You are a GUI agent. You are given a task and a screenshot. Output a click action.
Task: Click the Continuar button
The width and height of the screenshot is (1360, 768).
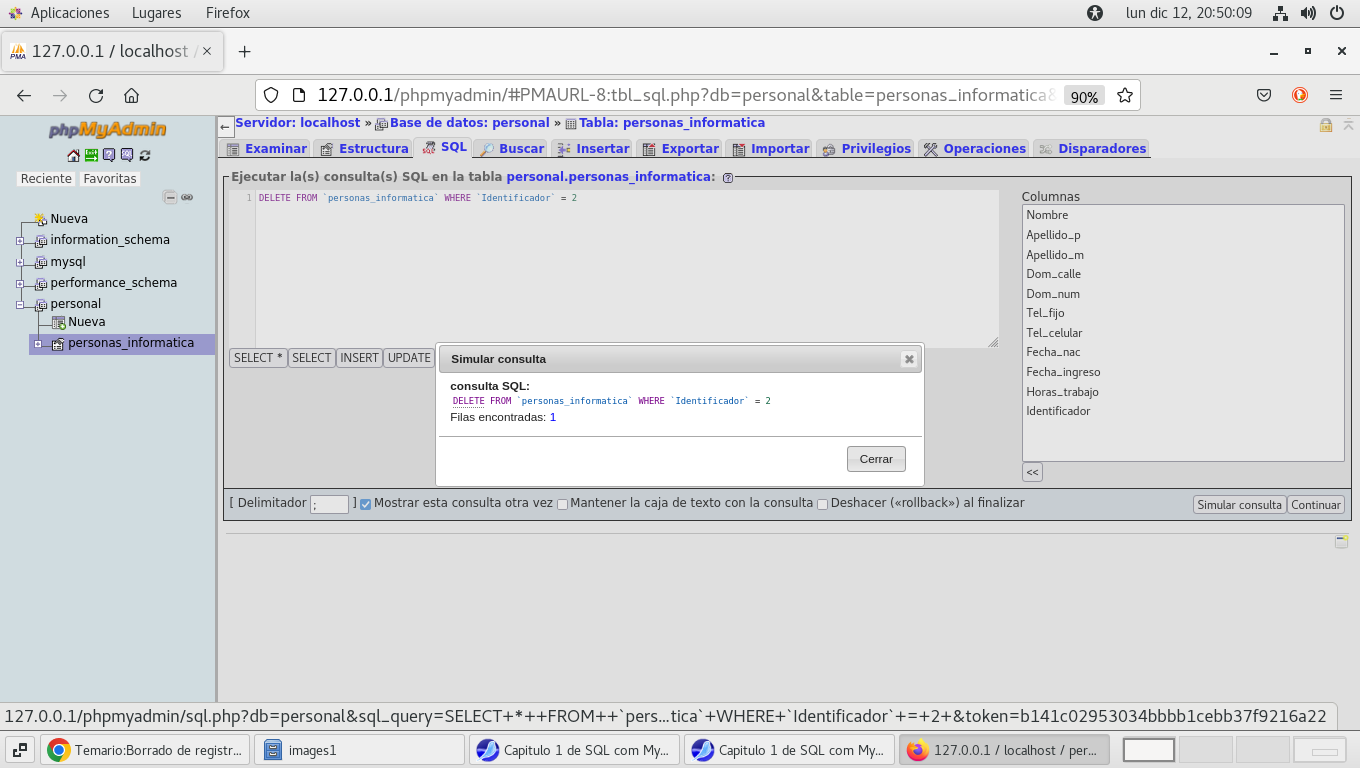[x=1315, y=505]
